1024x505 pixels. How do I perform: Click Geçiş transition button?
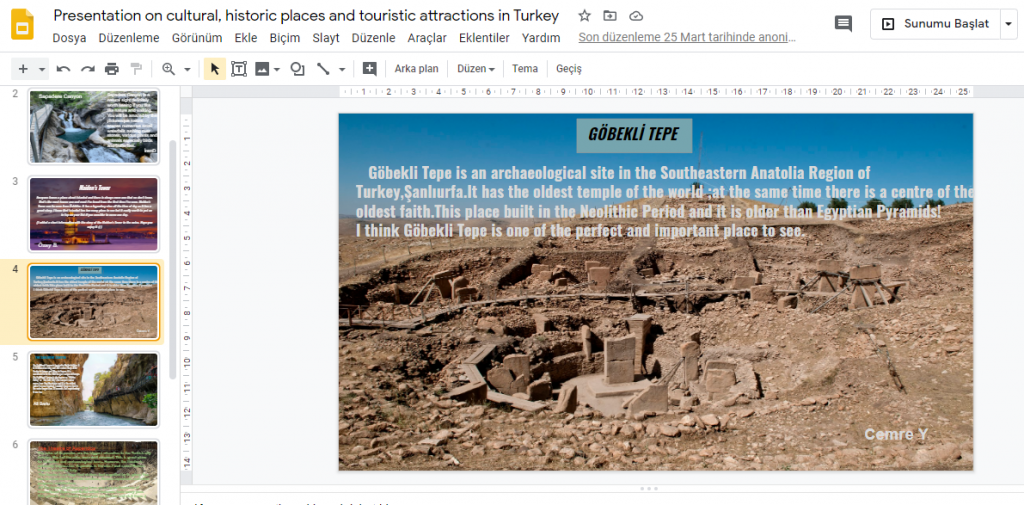569,69
